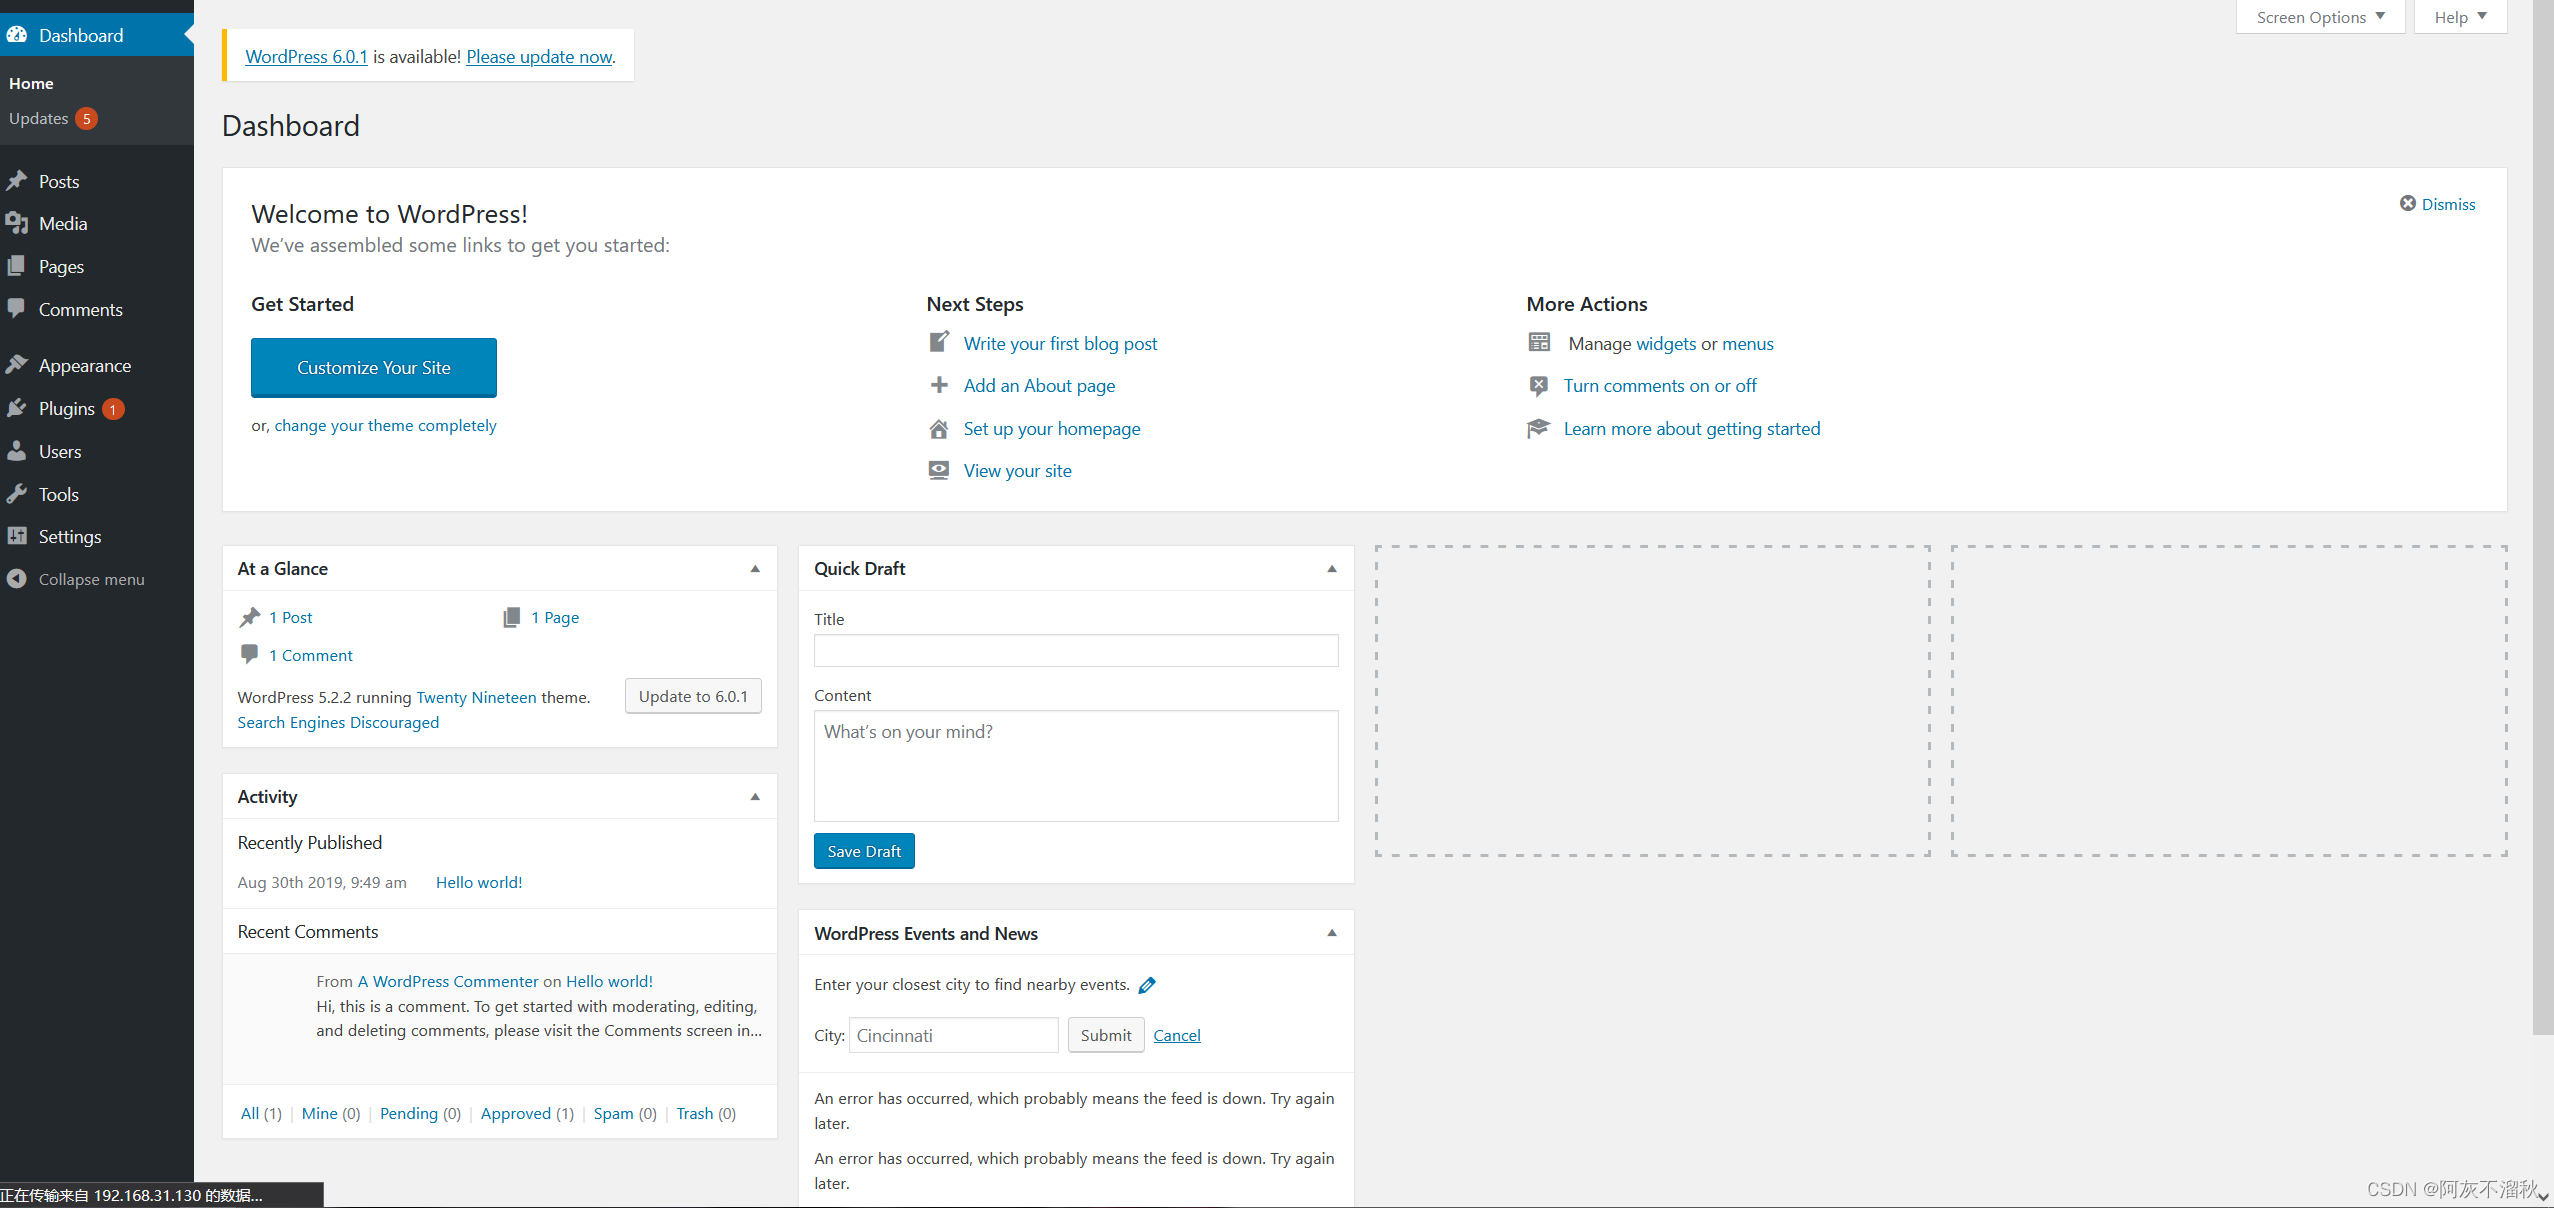Image resolution: width=2554 pixels, height=1208 pixels.
Task: Click the plus icon beside Add an About page
Action: tap(939, 385)
